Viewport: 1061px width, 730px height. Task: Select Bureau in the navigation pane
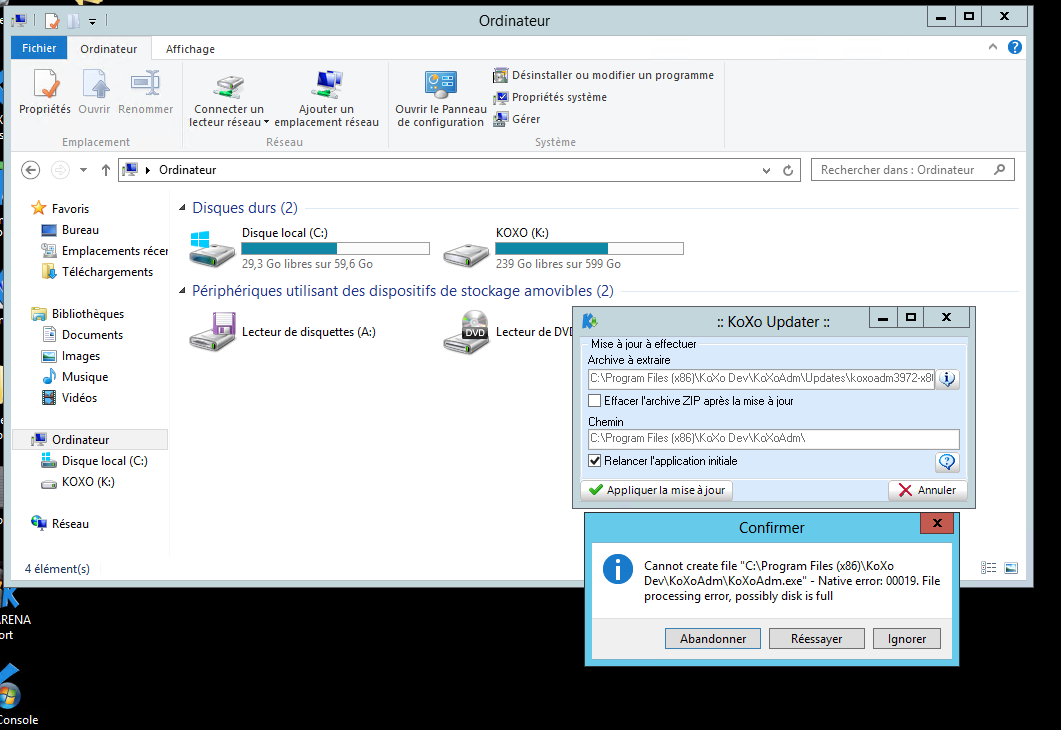tap(70, 230)
